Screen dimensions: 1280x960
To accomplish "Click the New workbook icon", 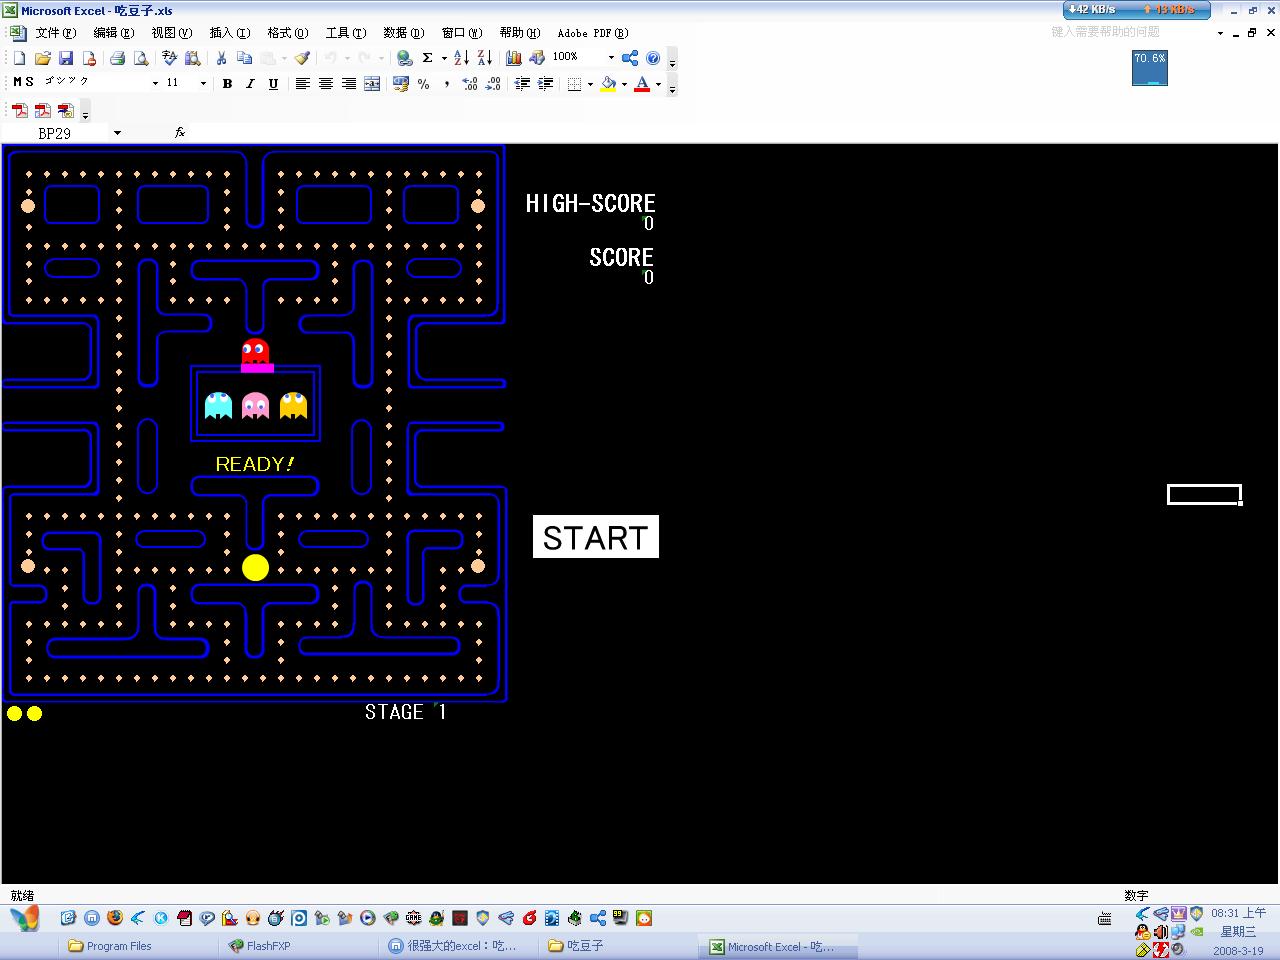I will point(20,58).
